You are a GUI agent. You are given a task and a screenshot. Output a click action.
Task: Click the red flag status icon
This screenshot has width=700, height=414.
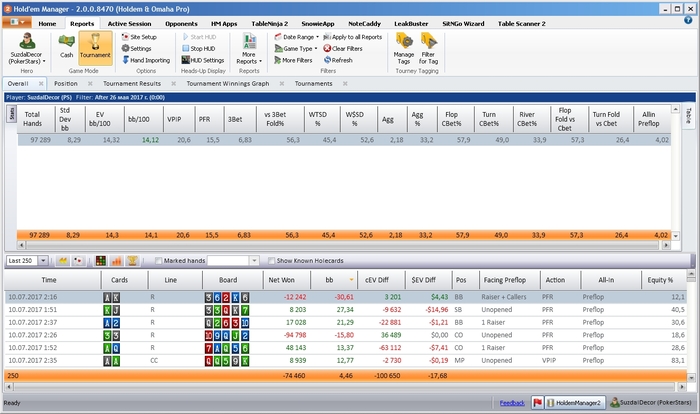click(x=538, y=403)
